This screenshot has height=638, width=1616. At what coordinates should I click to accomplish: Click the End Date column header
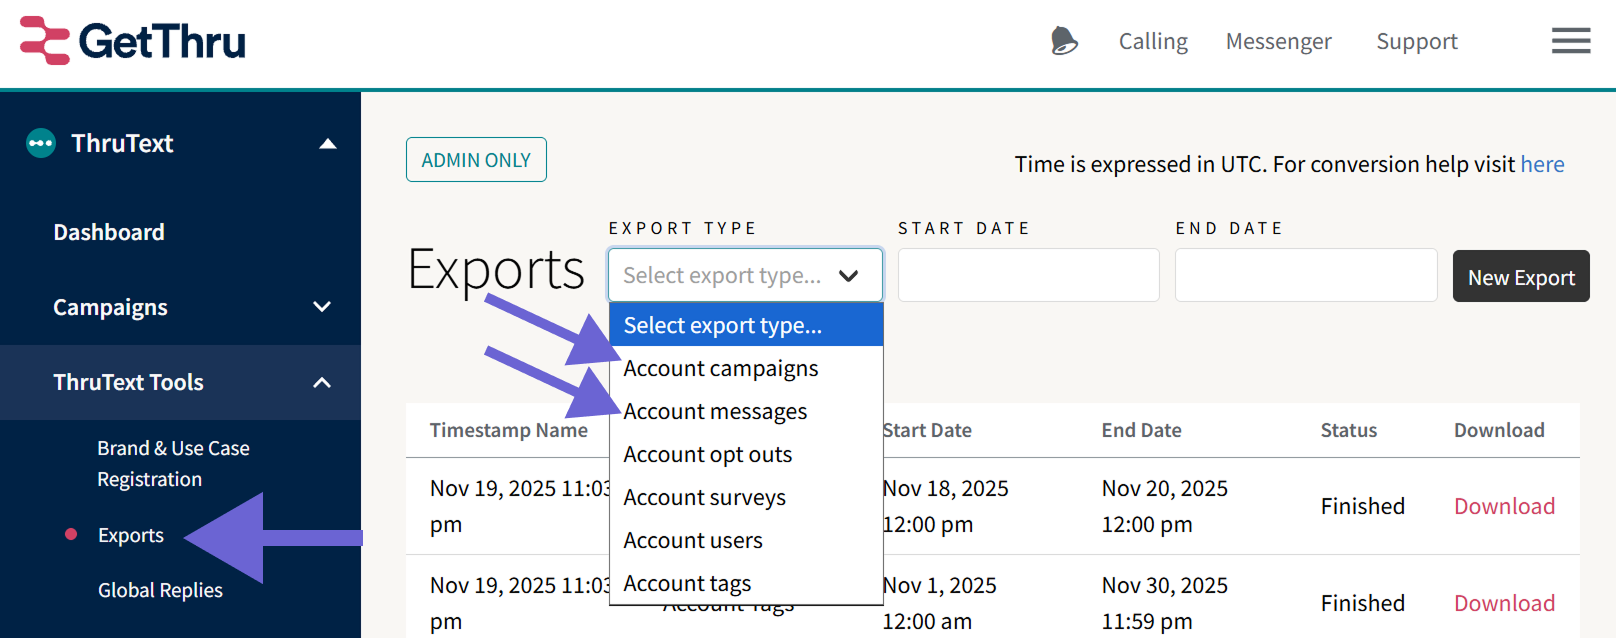tap(1141, 430)
